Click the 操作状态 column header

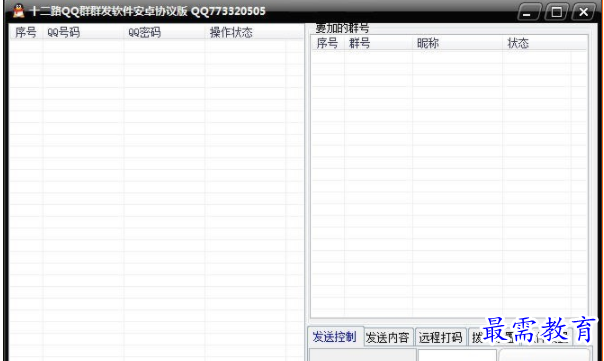click(x=245, y=32)
